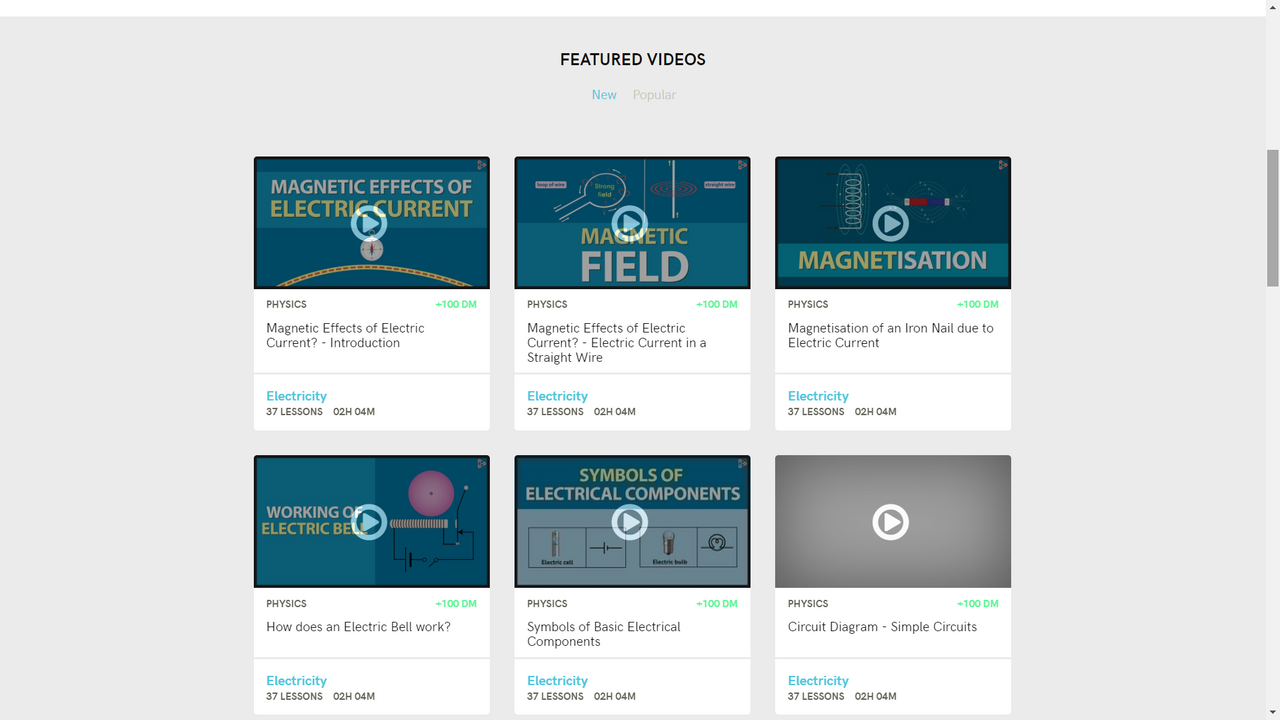The height and width of the screenshot is (720, 1280).
Task: Open Electricity course under the Straight Wire card
Action: pyautogui.click(x=557, y=396)
